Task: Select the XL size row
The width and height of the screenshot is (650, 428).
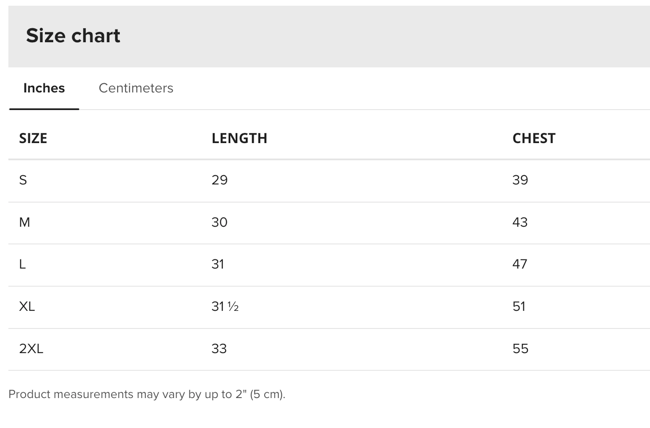Action: 27,306
